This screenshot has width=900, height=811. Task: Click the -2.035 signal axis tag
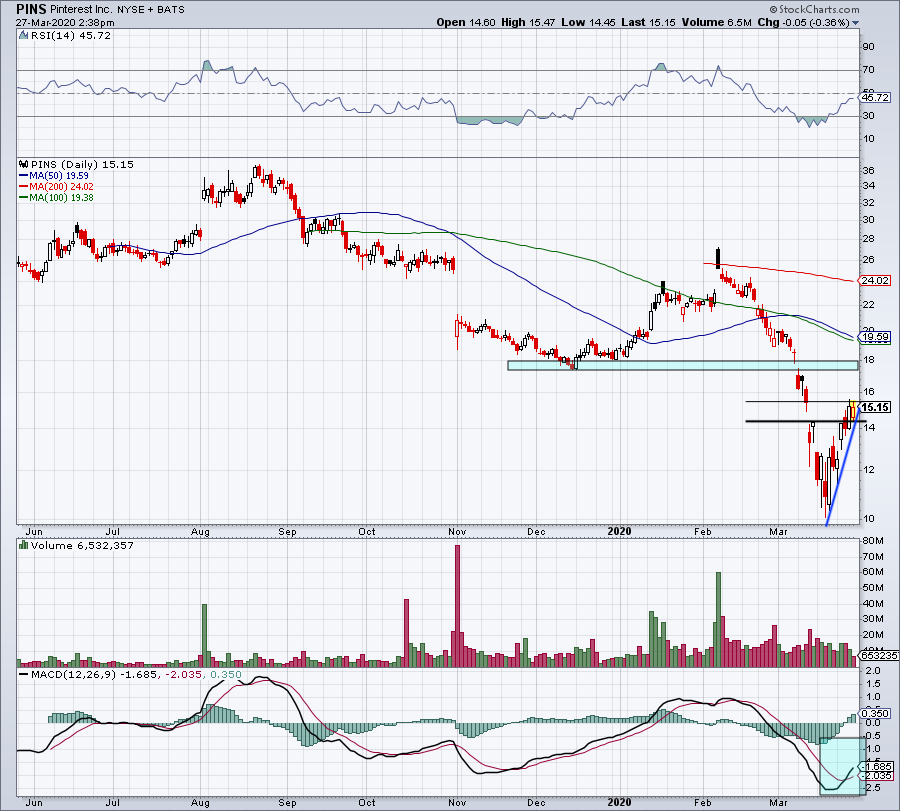(x=876, y=776)
